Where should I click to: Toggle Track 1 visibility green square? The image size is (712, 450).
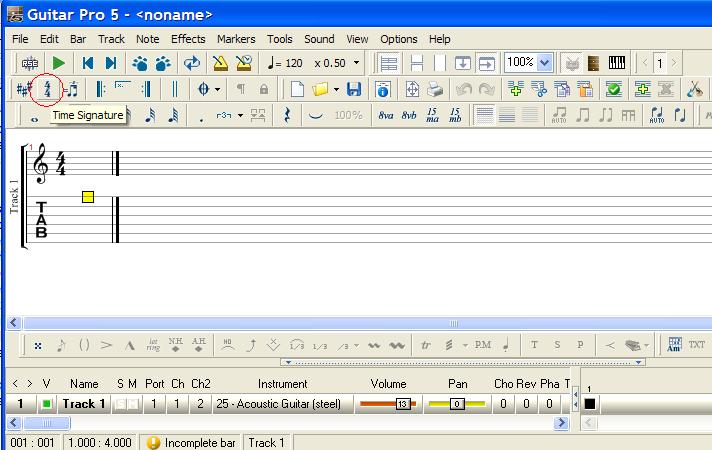coord(46,404)
